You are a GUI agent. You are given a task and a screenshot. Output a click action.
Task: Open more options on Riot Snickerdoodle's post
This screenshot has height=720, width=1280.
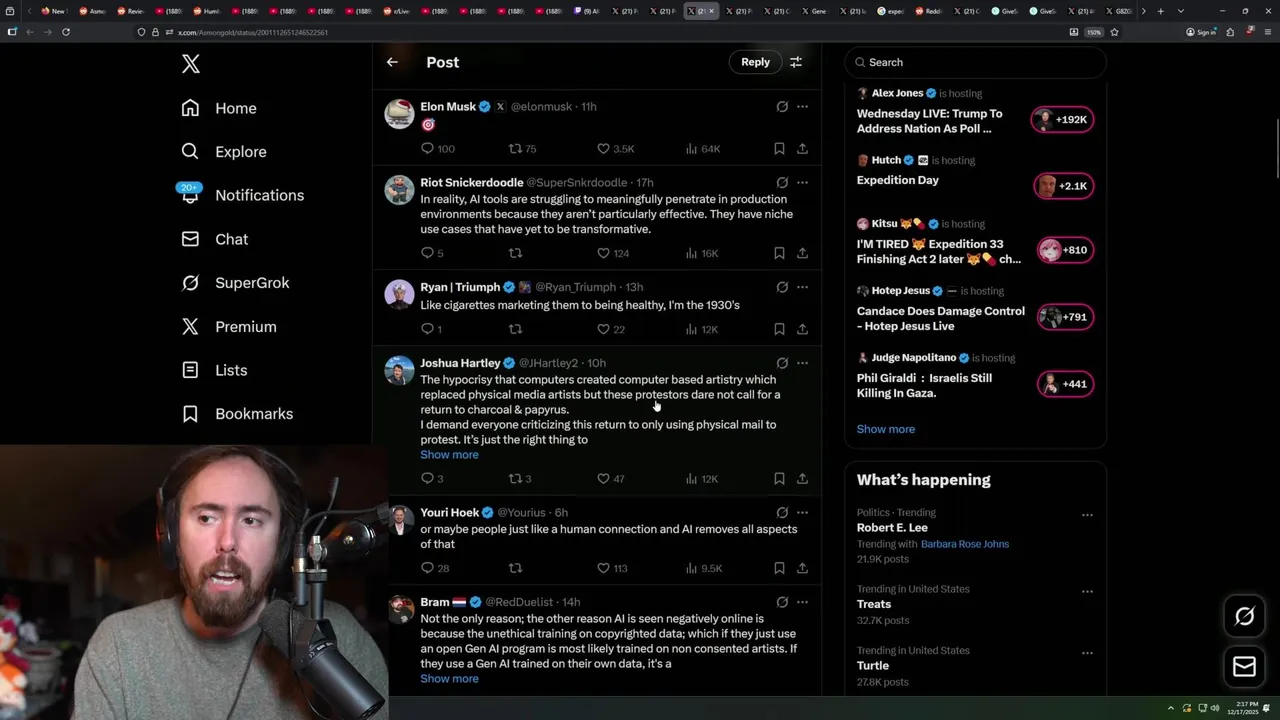802,183
